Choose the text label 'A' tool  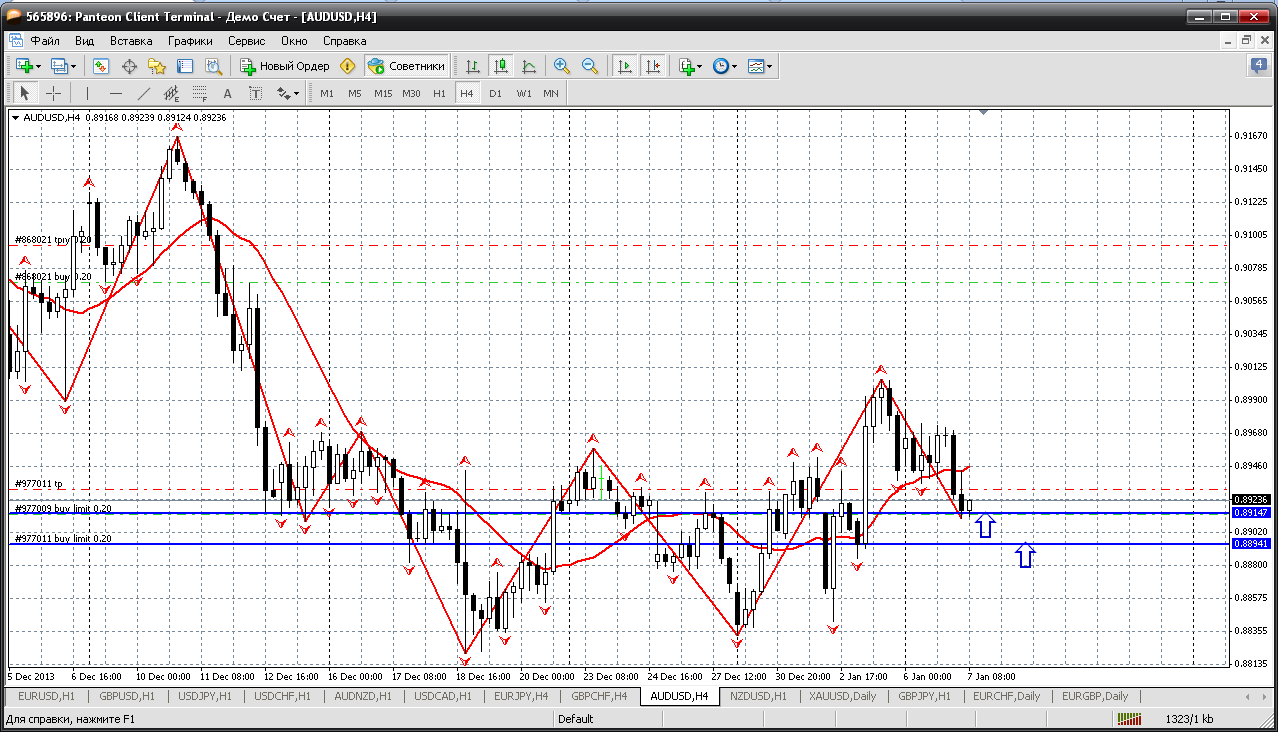[x=227, y=93]
